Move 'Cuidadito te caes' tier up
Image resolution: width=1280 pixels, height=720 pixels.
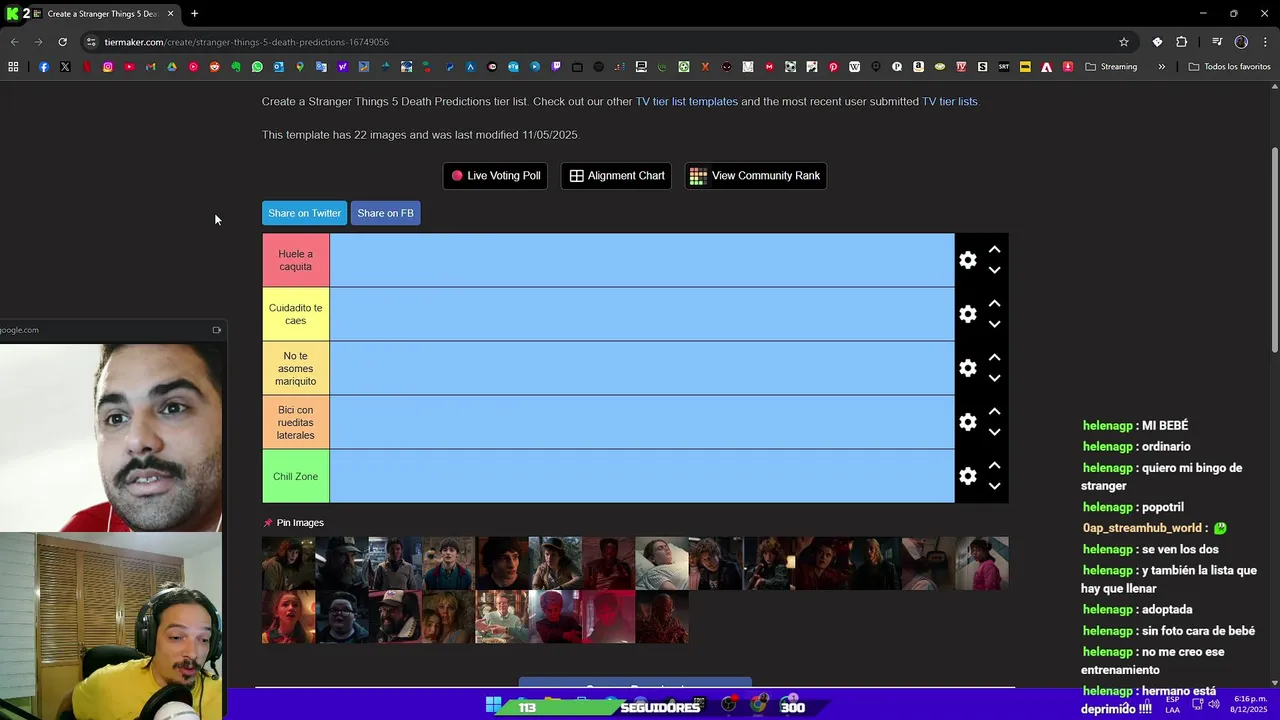click(994, 303)
